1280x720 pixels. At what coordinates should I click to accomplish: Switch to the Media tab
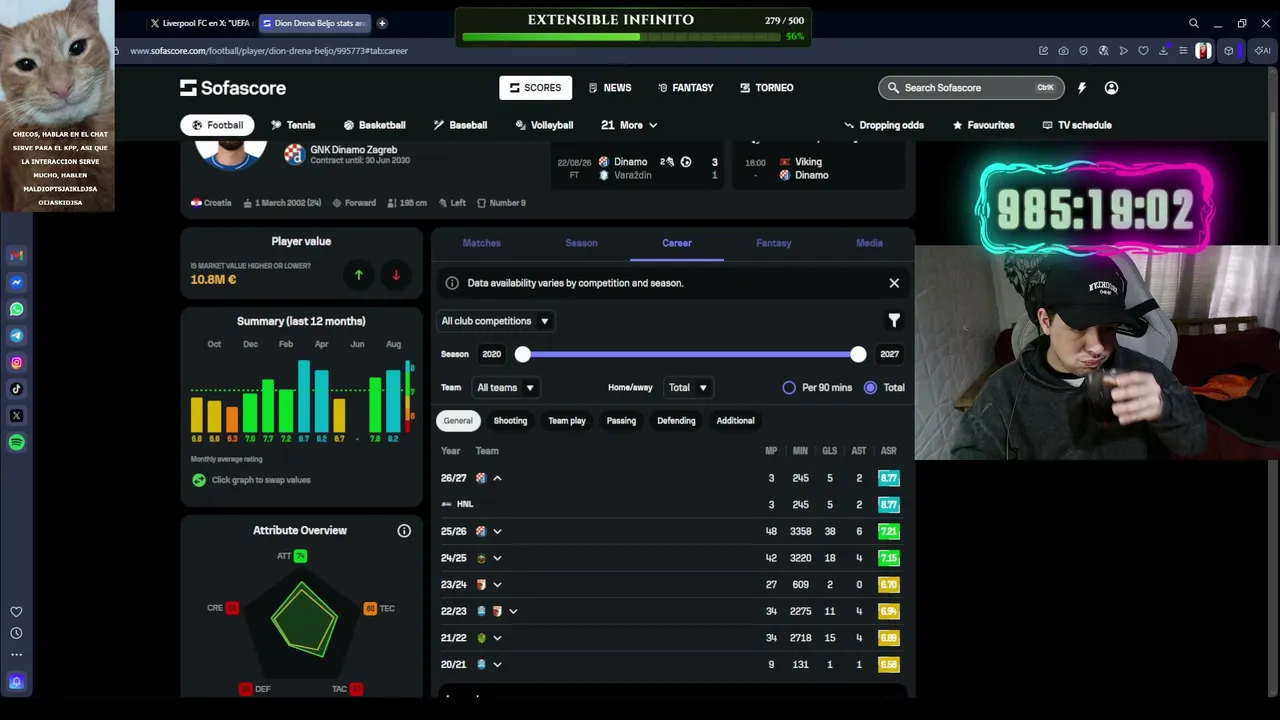tap(869, 243)
